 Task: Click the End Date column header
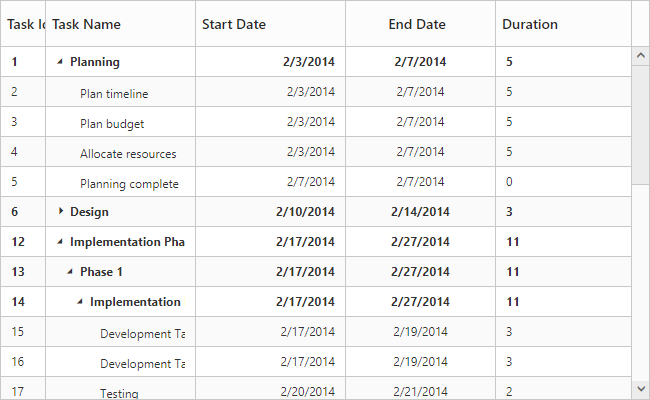pyautogui.click(x=417, y=24)
